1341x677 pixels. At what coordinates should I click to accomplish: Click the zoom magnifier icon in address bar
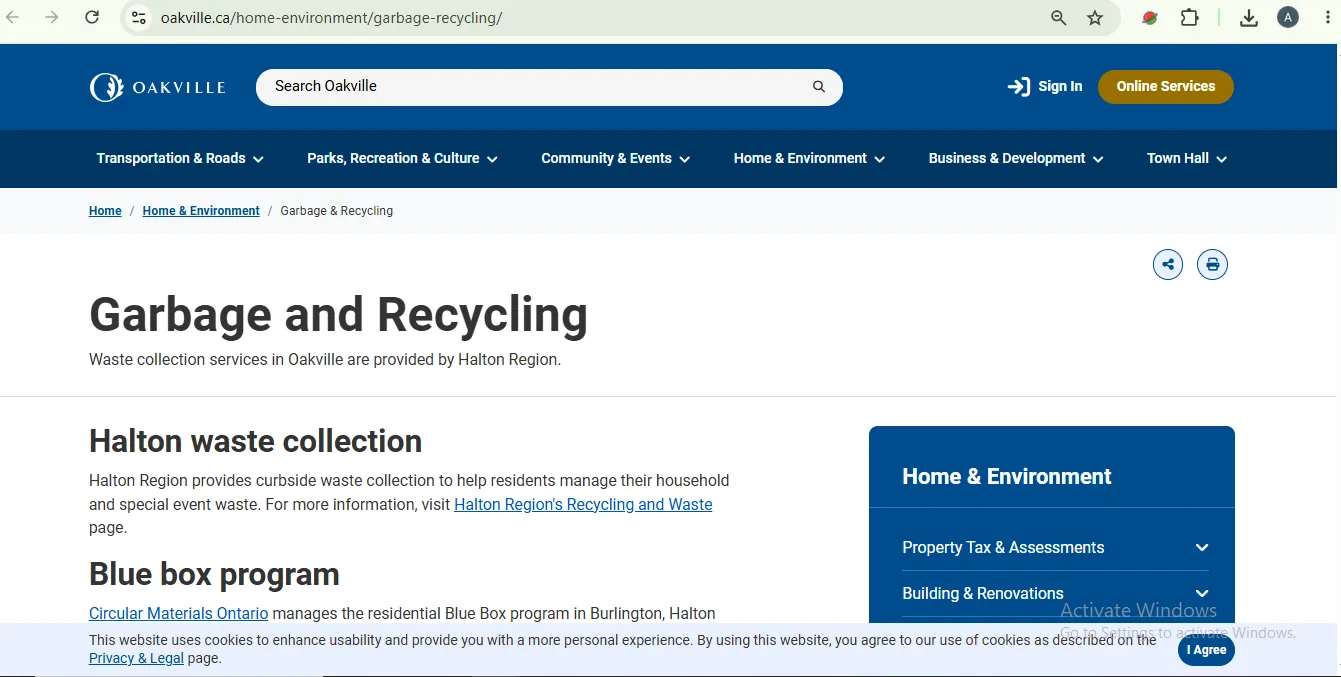coord(1059,18)
